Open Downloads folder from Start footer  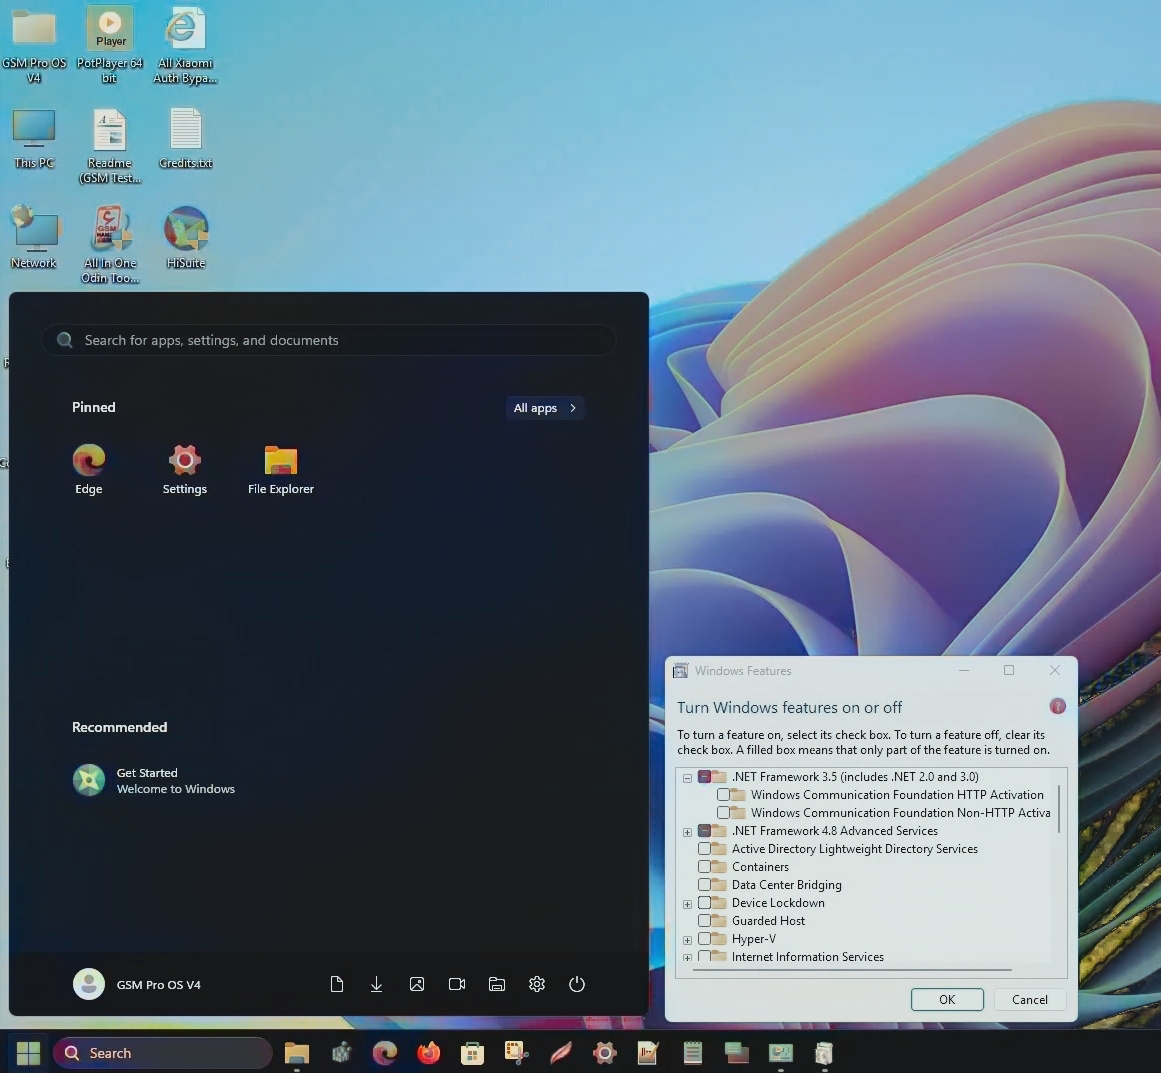tap(376, 984)
